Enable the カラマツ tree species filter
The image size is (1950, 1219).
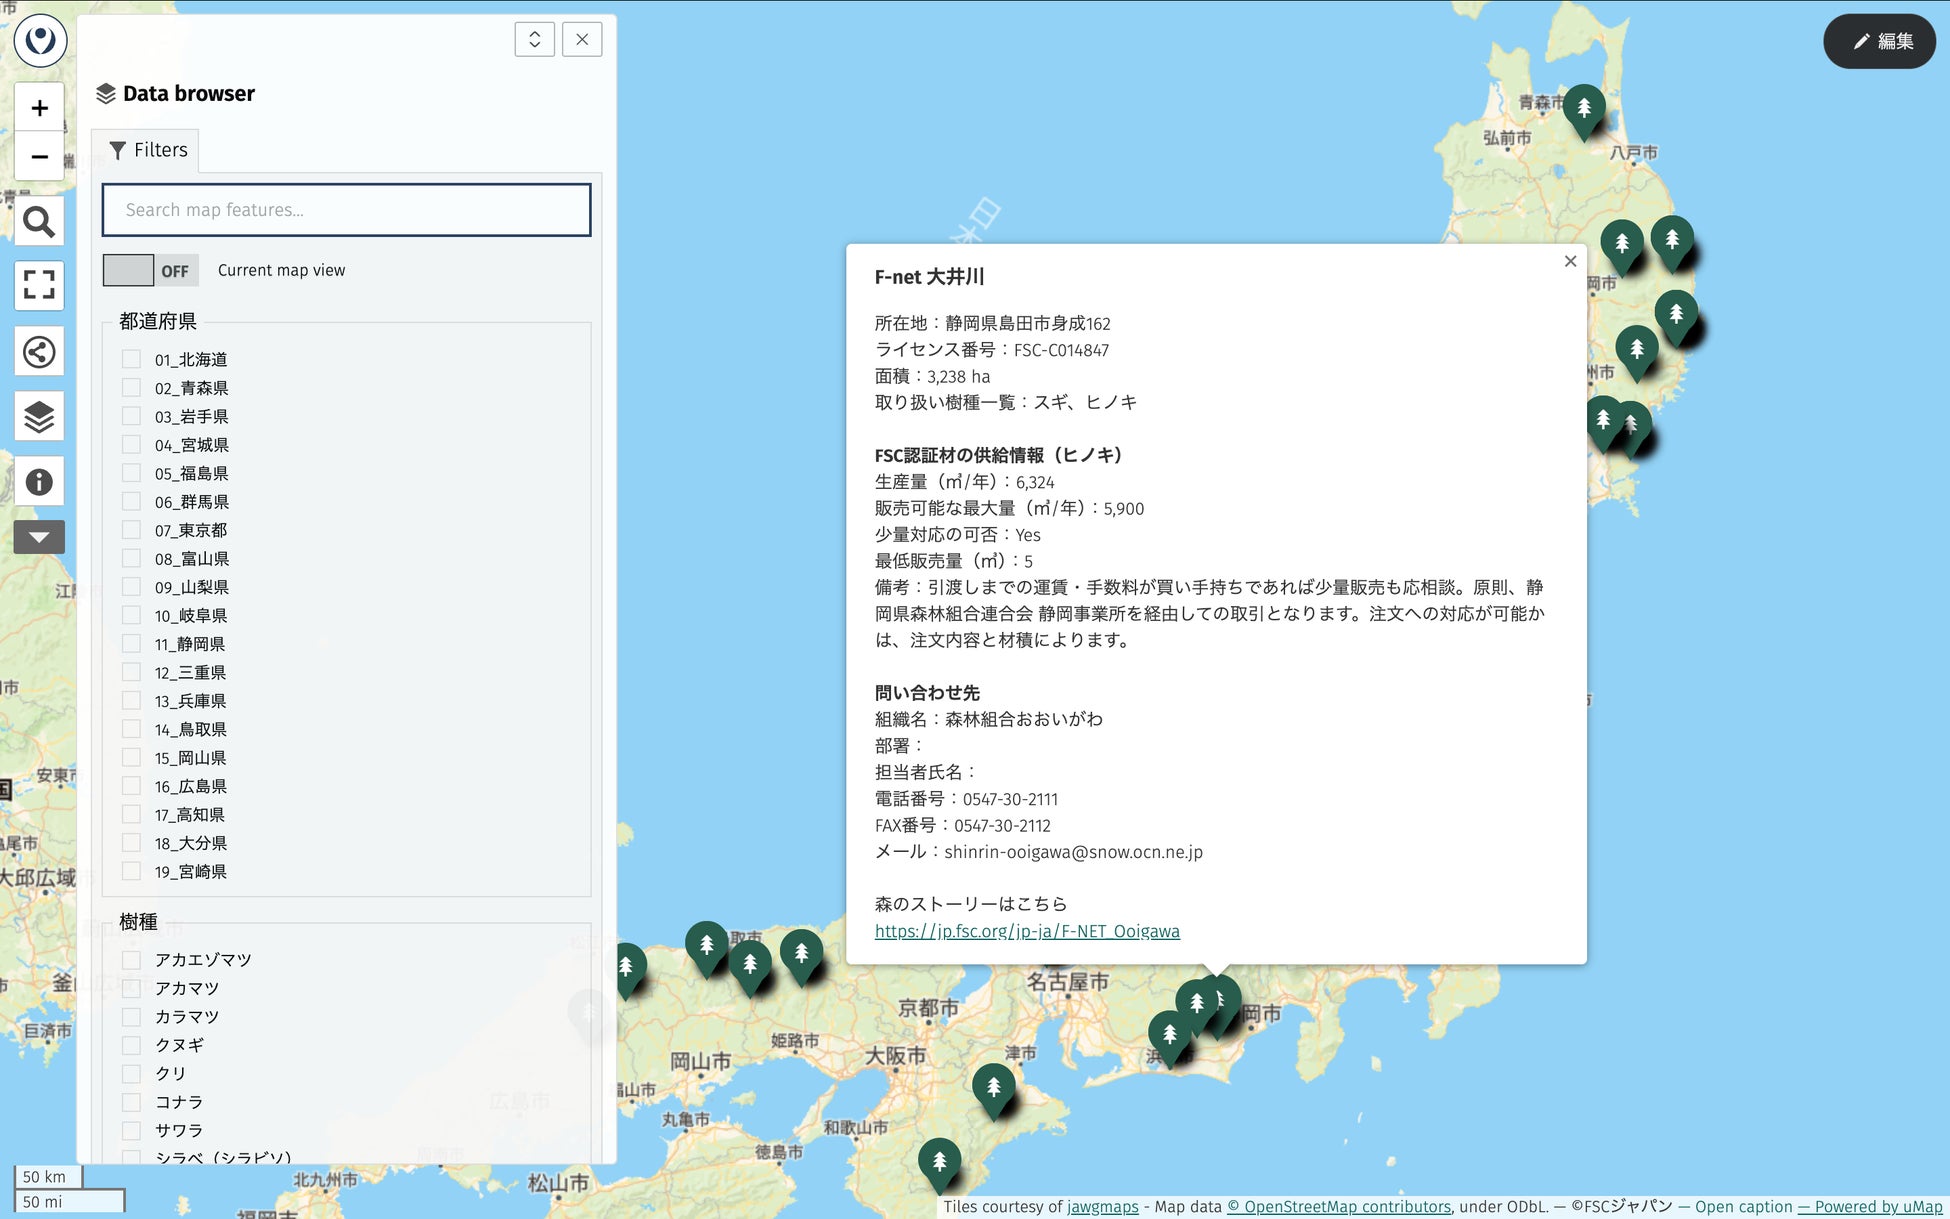[x=131, y=1017]
